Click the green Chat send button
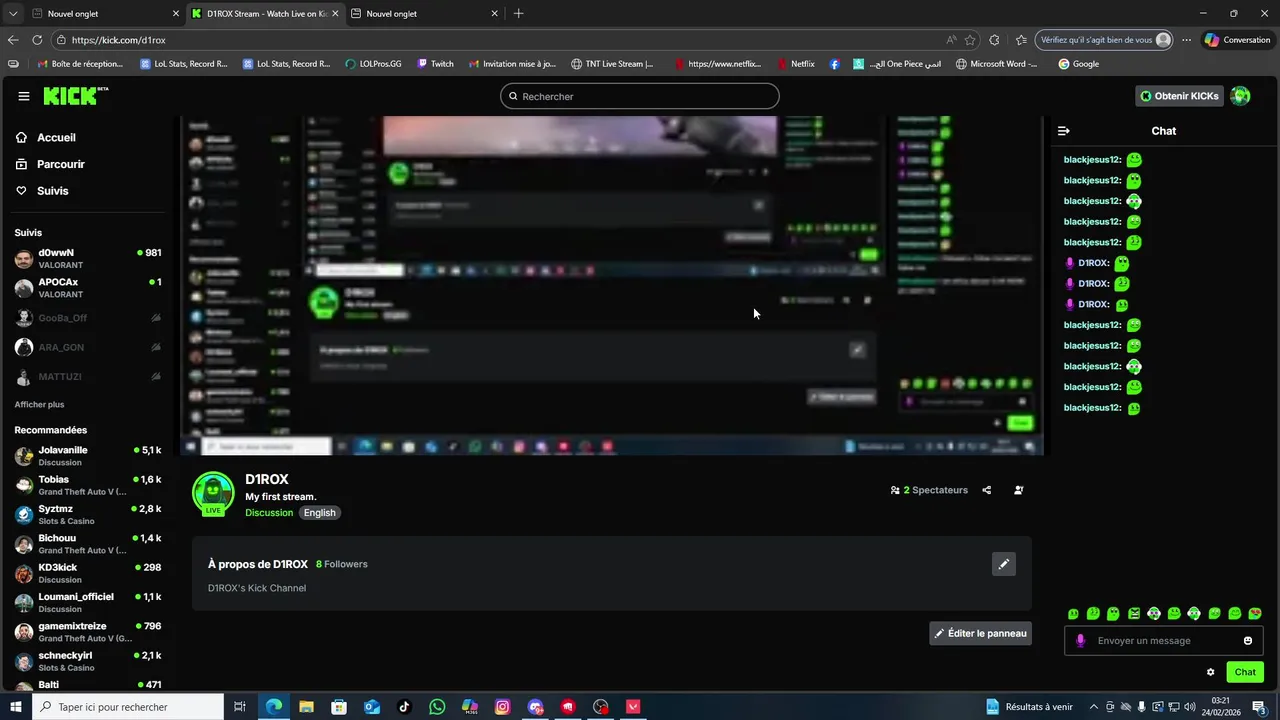This screenshot has width=1280, height=720. click(x=1245, y=672)
